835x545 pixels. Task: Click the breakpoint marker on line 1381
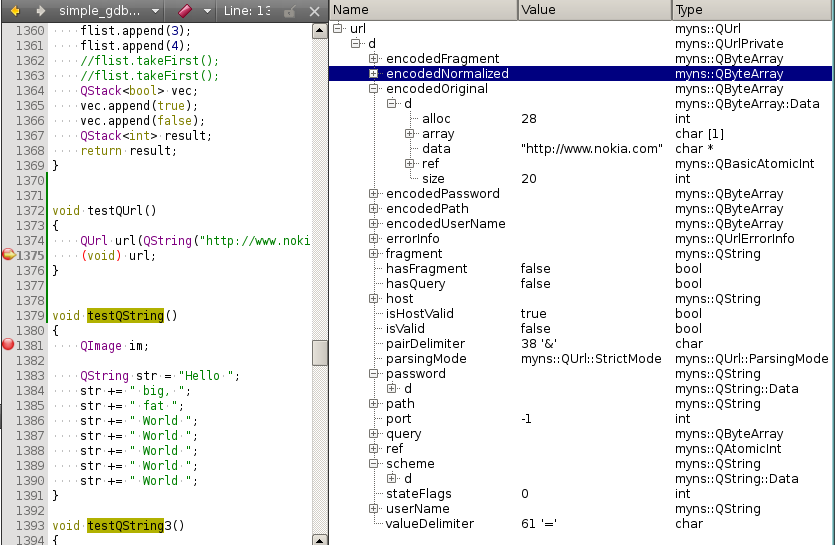tap(9, 345)
